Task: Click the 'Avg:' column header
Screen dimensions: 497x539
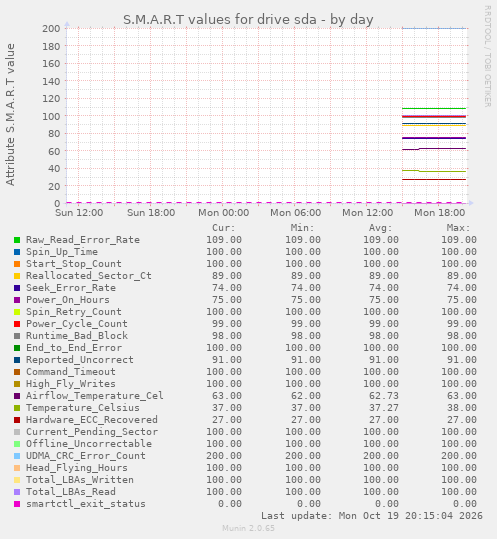Action: 380,228
